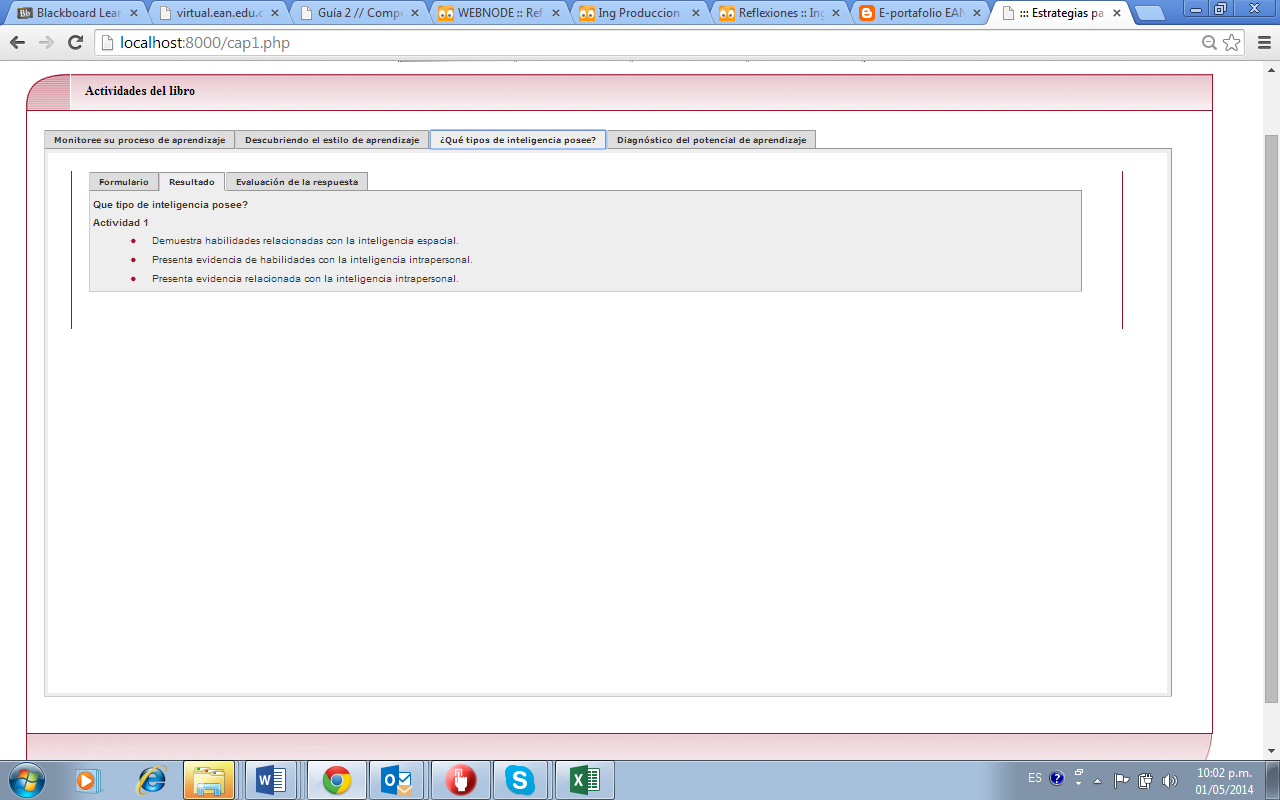Image resolution: width=1280 pixels, height=800 pixels.
Task: Open Excel from the taskbar
Action: tap(584, 779)
